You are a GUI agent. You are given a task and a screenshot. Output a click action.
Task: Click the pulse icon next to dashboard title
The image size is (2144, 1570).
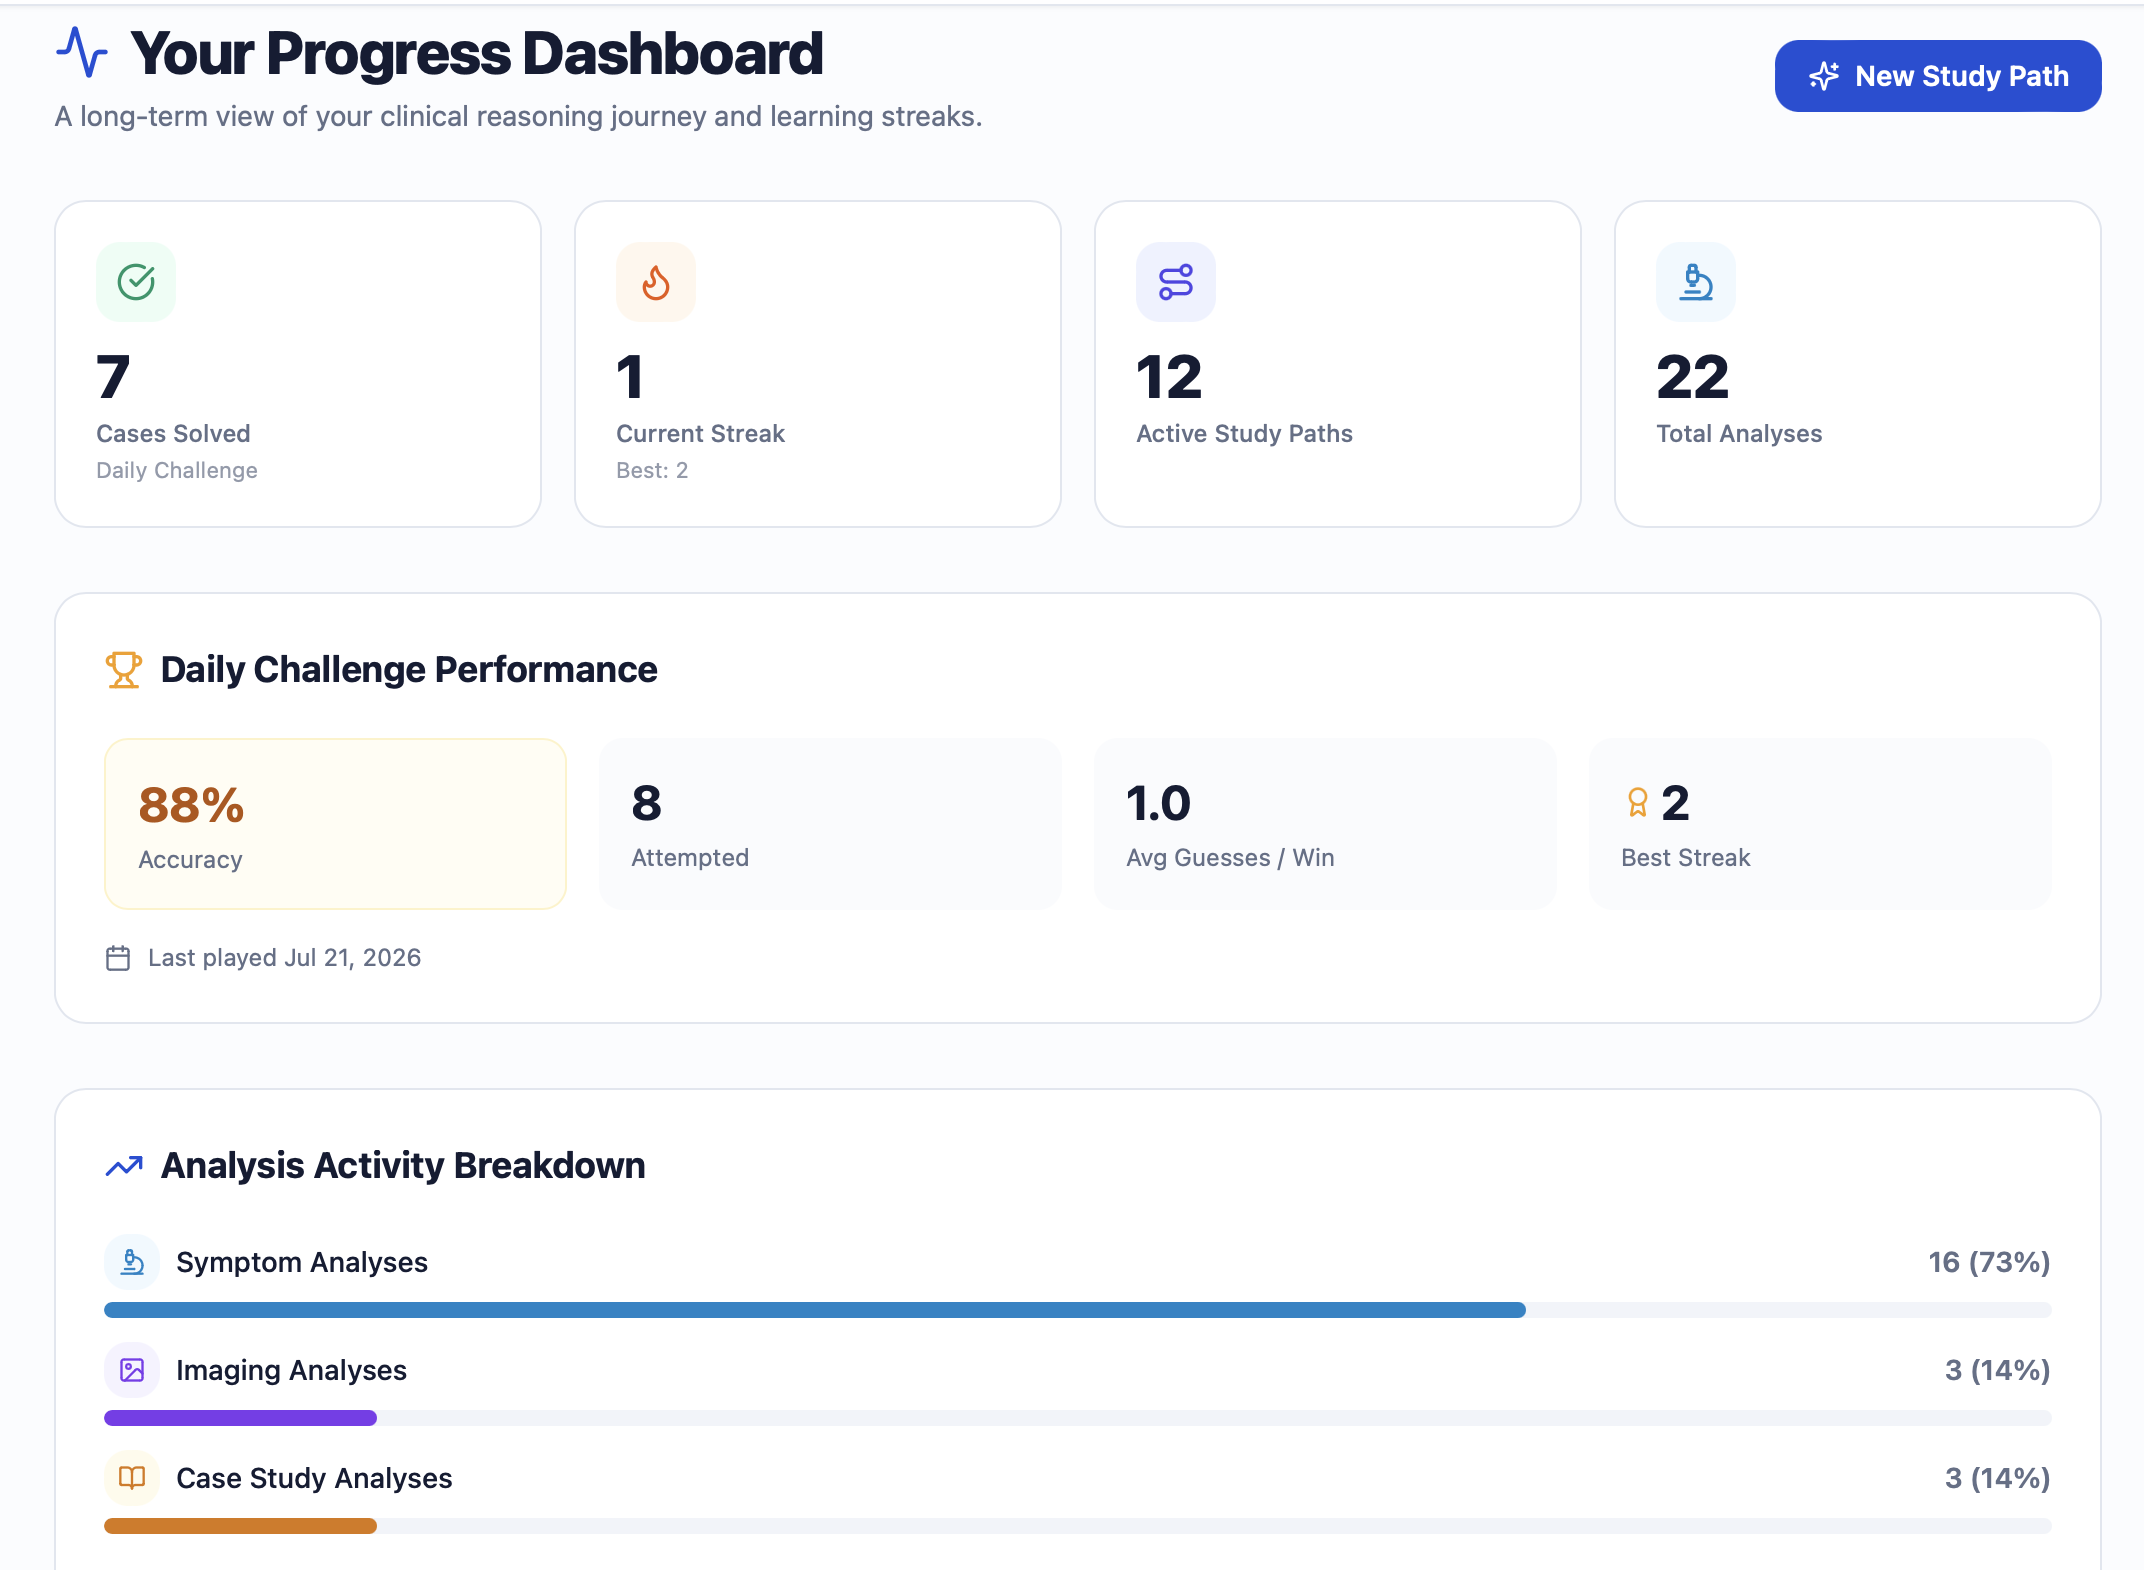82,52
